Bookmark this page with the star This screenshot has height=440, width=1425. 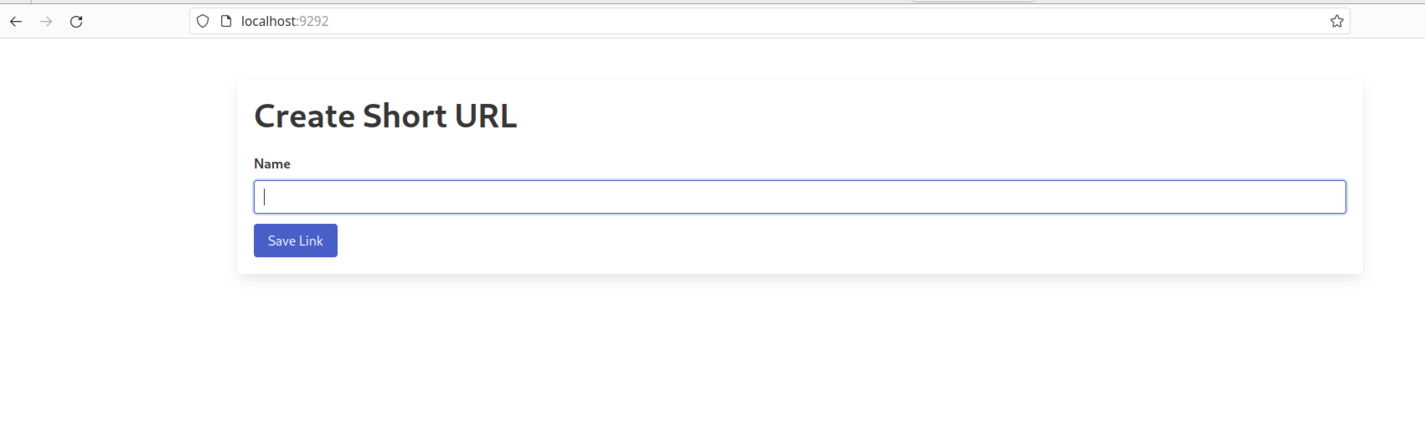(1336, 21)
